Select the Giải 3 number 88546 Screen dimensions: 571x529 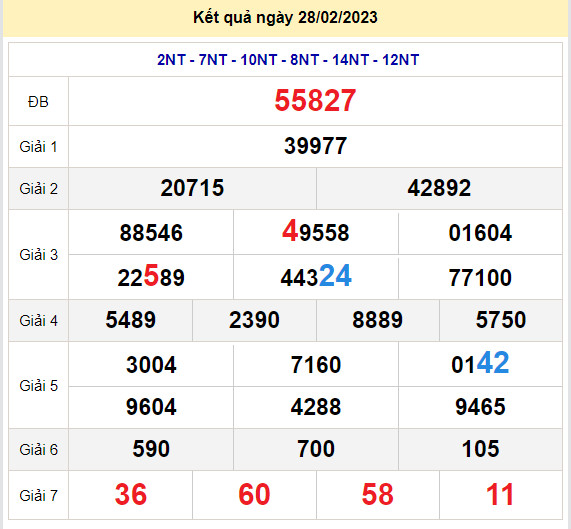(151, 233)
